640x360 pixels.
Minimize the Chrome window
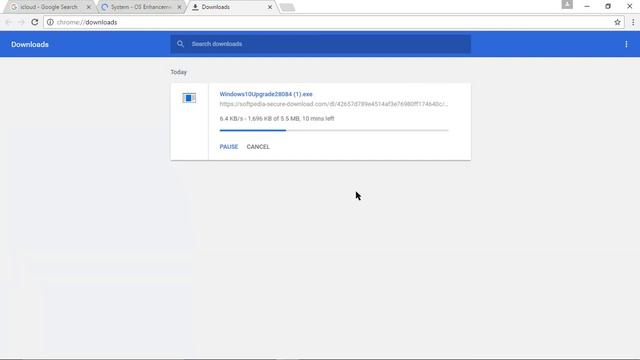coord(587,6)
